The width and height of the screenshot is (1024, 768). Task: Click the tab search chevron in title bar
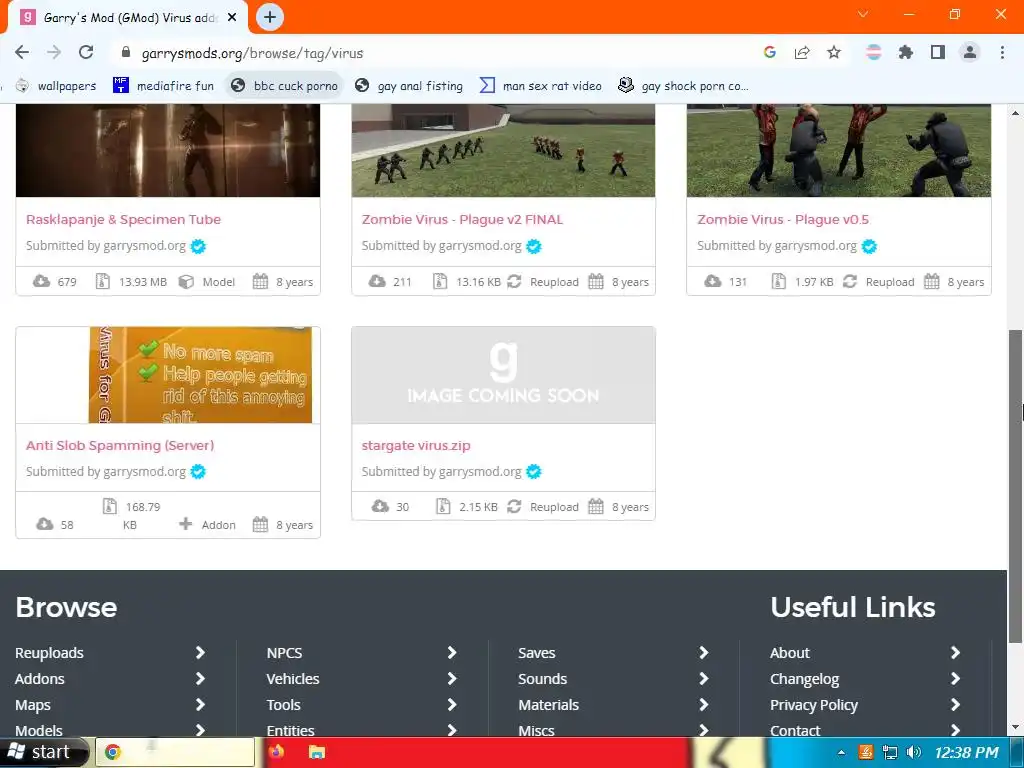[863, 14]
